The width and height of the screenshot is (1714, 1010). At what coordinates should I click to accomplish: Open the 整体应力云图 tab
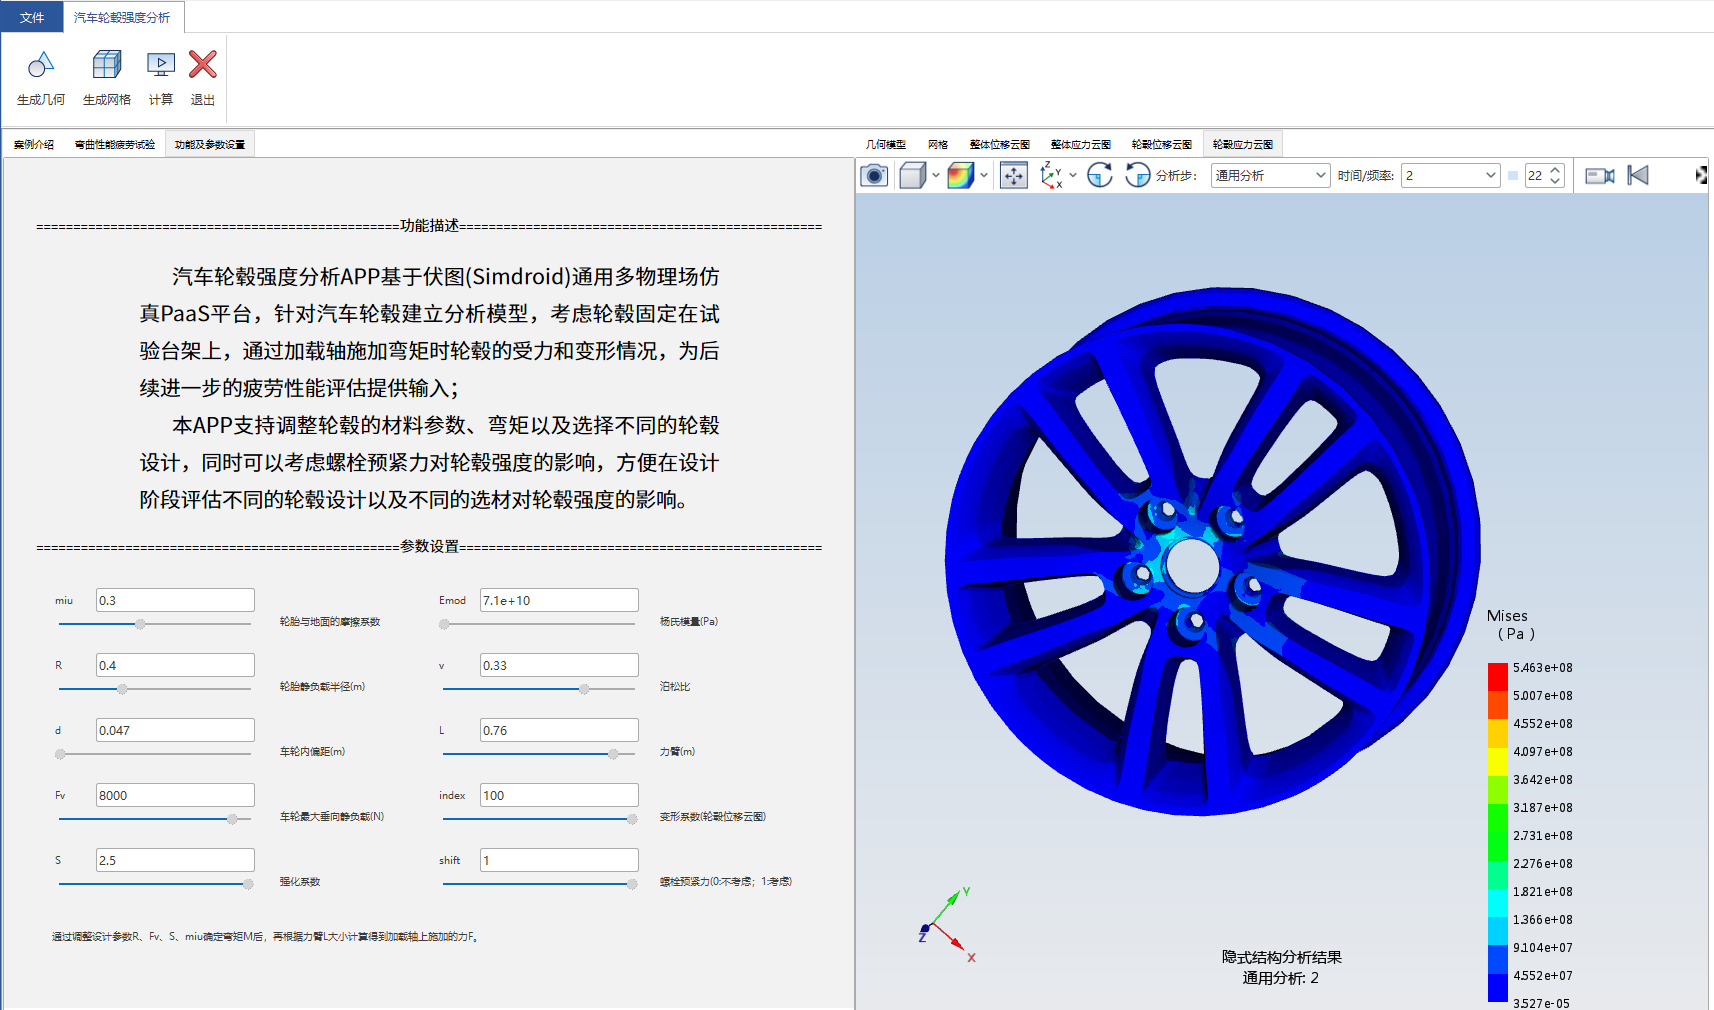1081,144
